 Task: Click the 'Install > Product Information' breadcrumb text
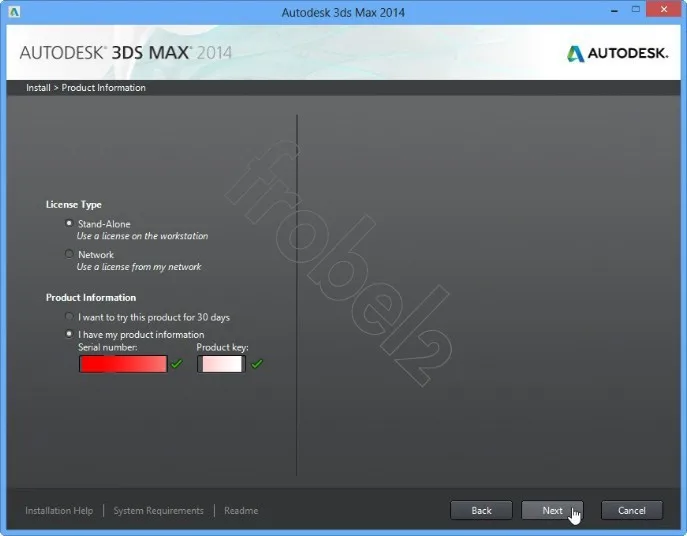coord(86,88)
